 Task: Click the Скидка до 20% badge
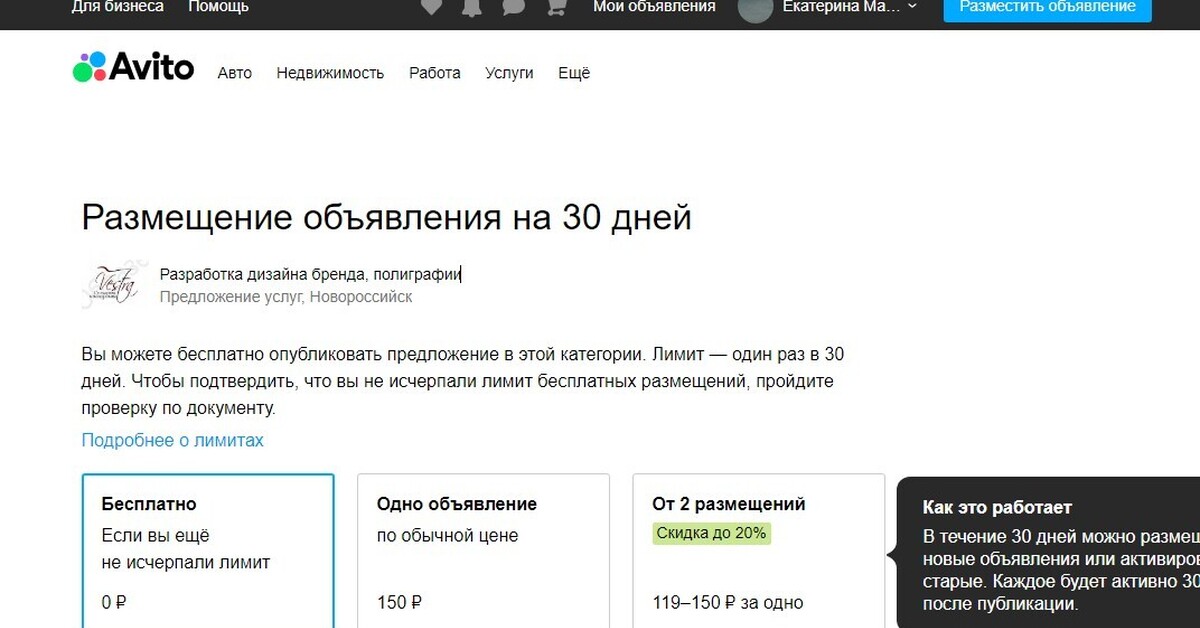(712, 534)
